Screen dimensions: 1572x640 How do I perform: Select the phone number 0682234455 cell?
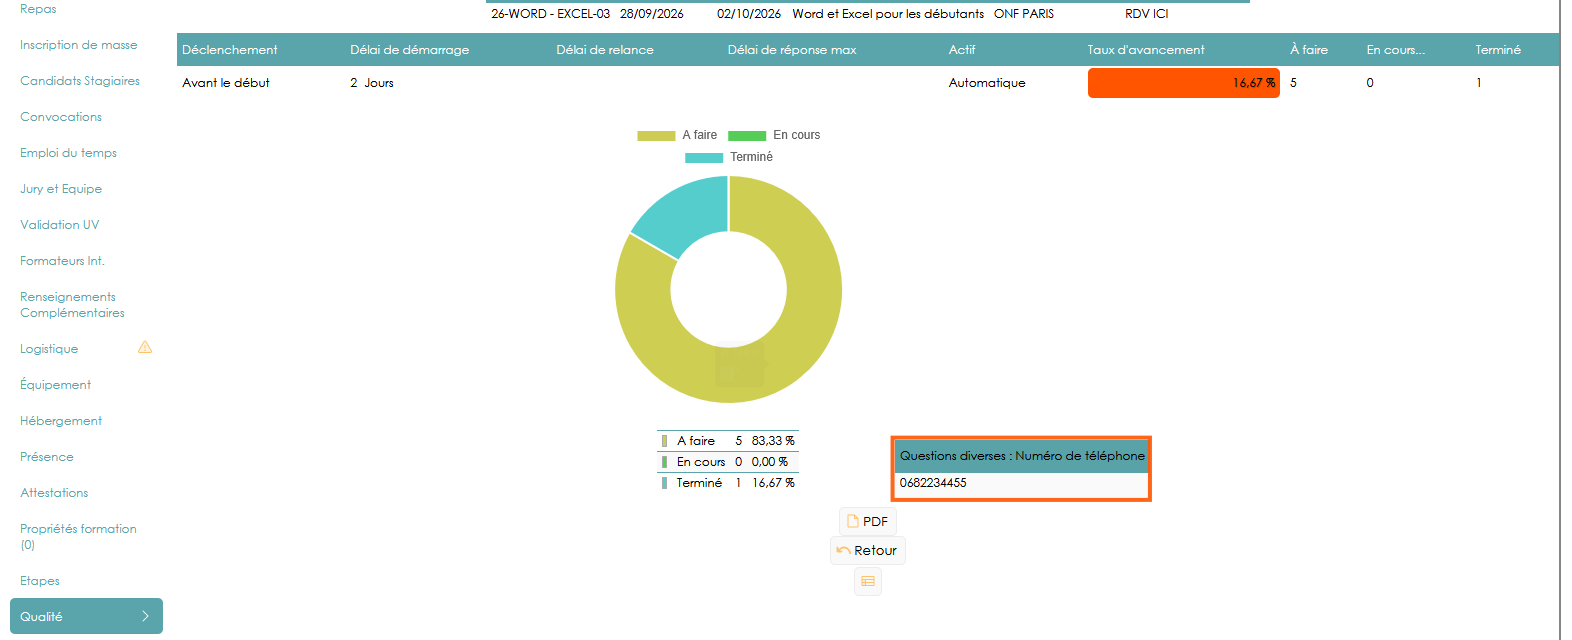coord(1021,483)
